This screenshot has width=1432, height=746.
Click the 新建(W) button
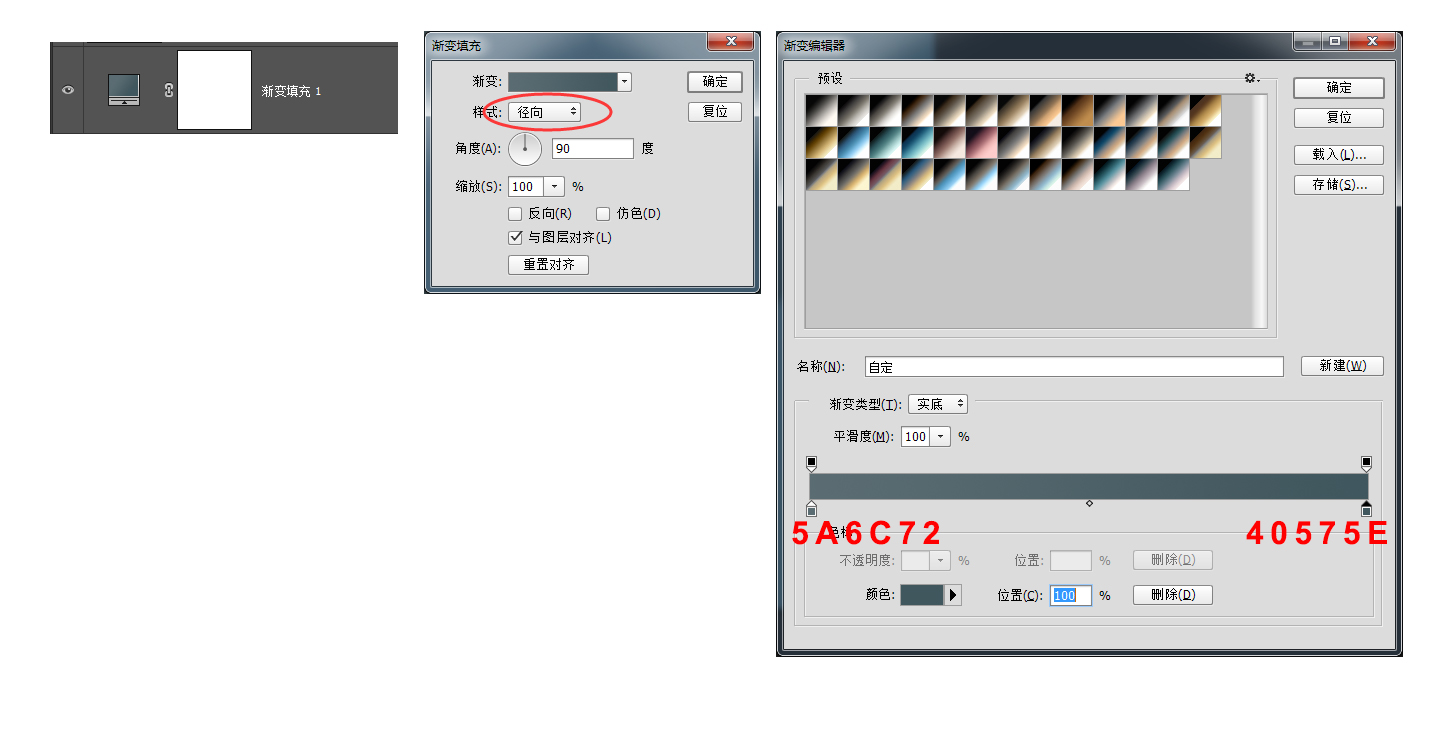tap(1342, 366)
